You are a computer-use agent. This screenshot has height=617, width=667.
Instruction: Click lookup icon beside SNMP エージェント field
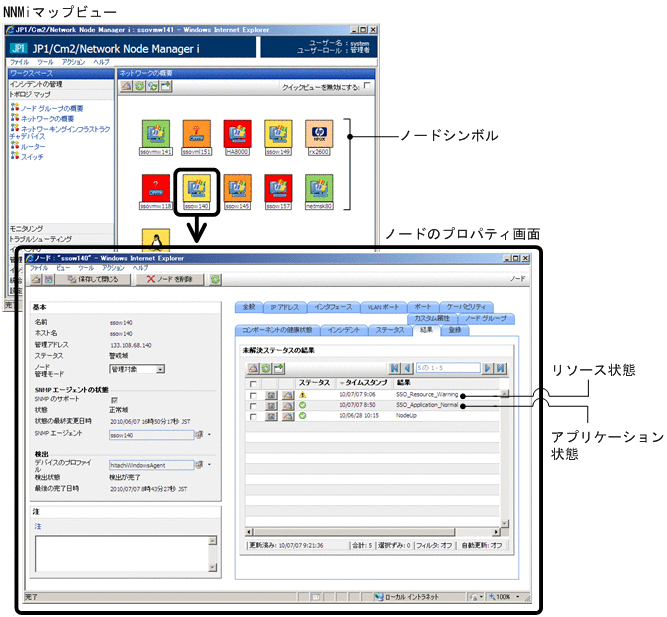click(x=199, y=435)
